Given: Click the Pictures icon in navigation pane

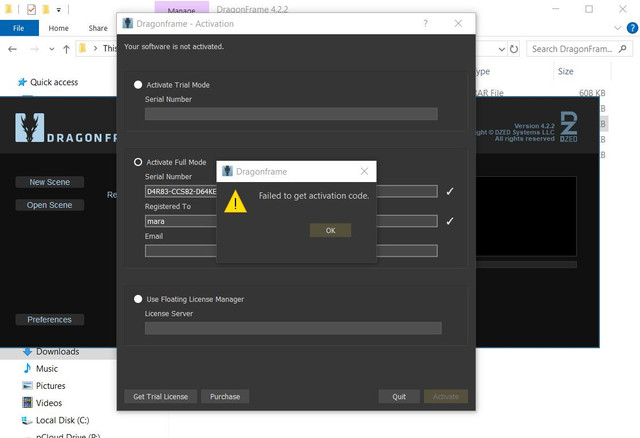Looking at the screenshot, I should (x=27, y=385).
